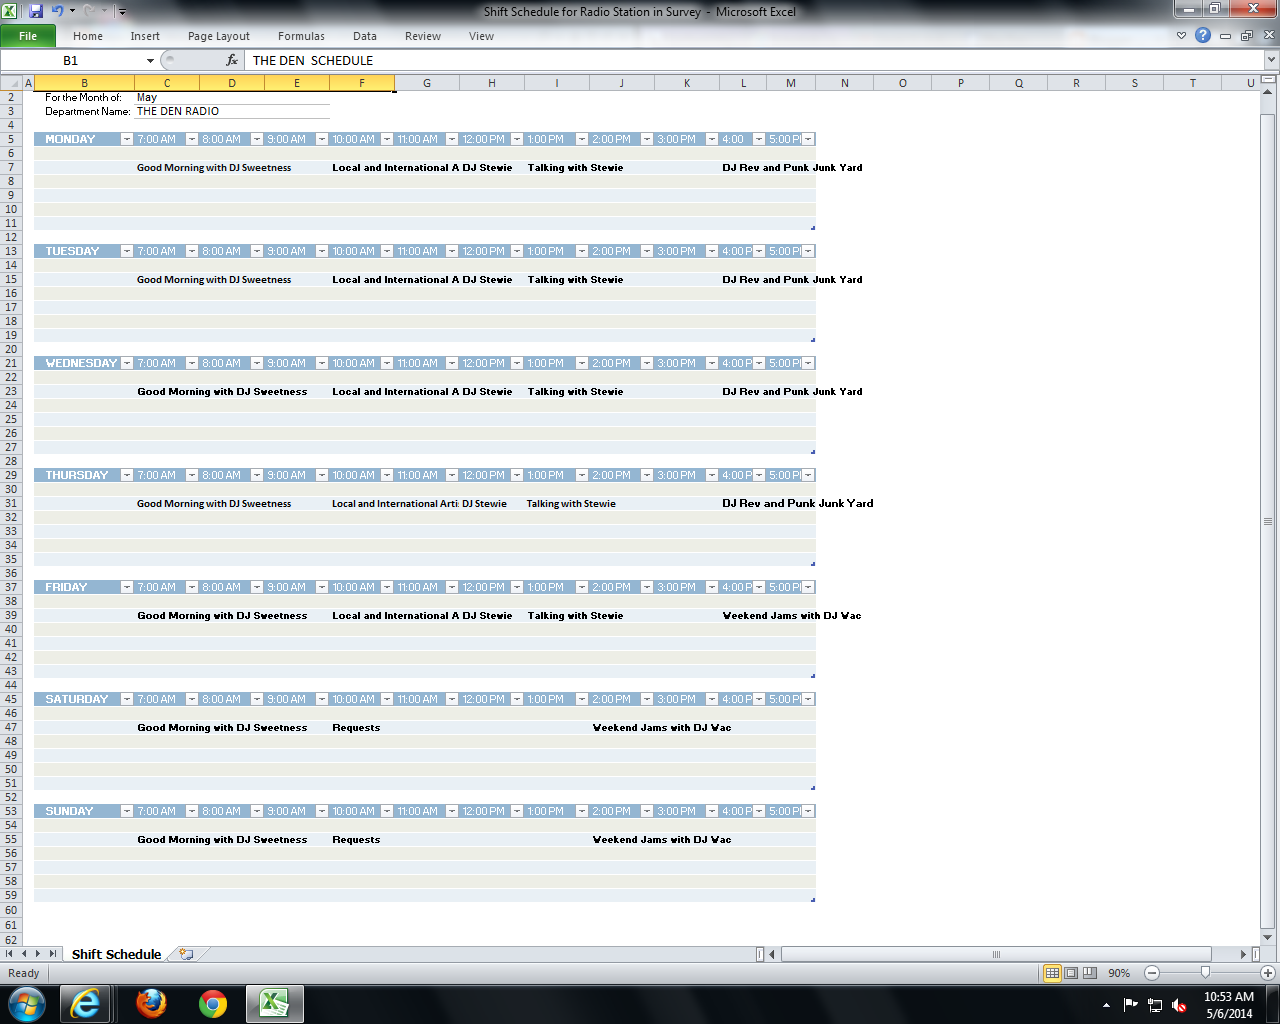Select column header N
This screenshot has width=1280, height=1024.
pyautogui.click(x=845, y=83)
